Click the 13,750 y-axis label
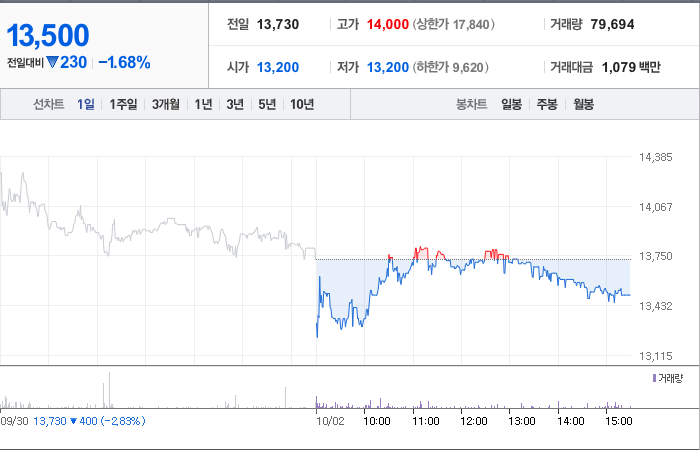The height and width of the screenshot is (450, 700). click(x=655, y=256)
